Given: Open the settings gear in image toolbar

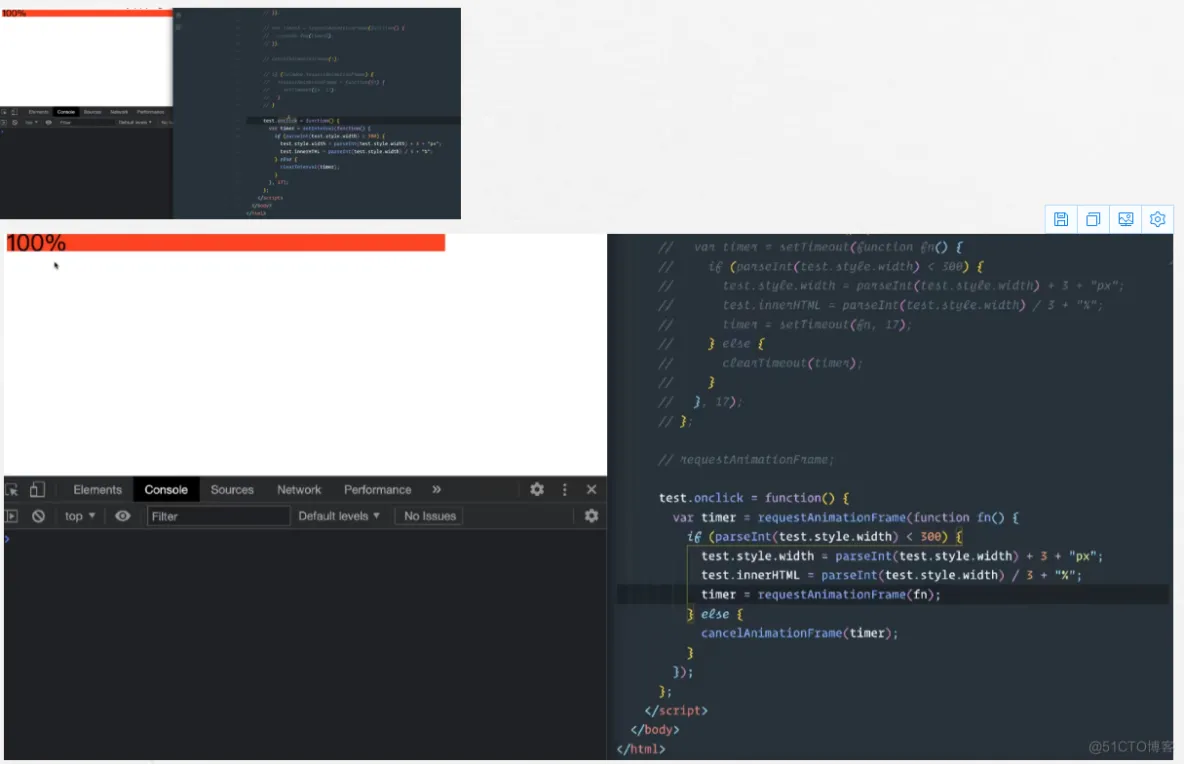Looking at the screenshot, I should pyautogui.click(x=1158, y=220).
